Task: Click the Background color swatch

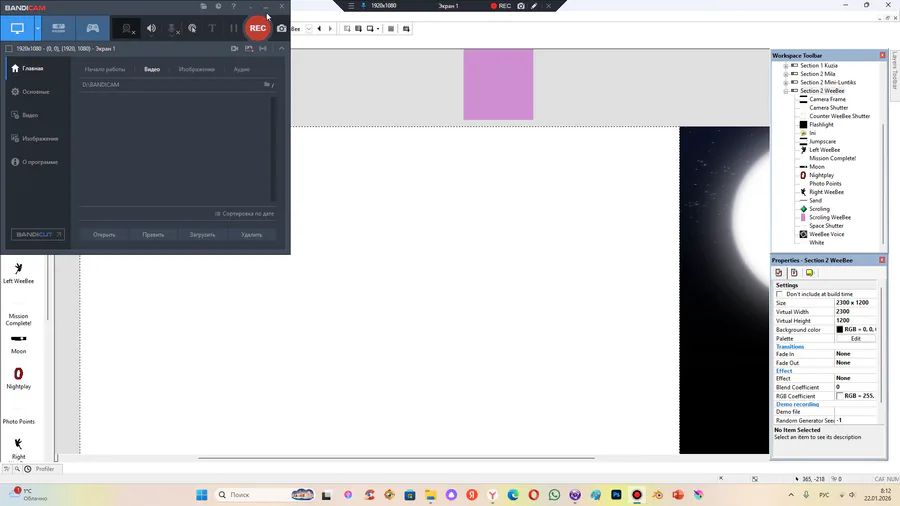Action: click(x=840, y=330)
